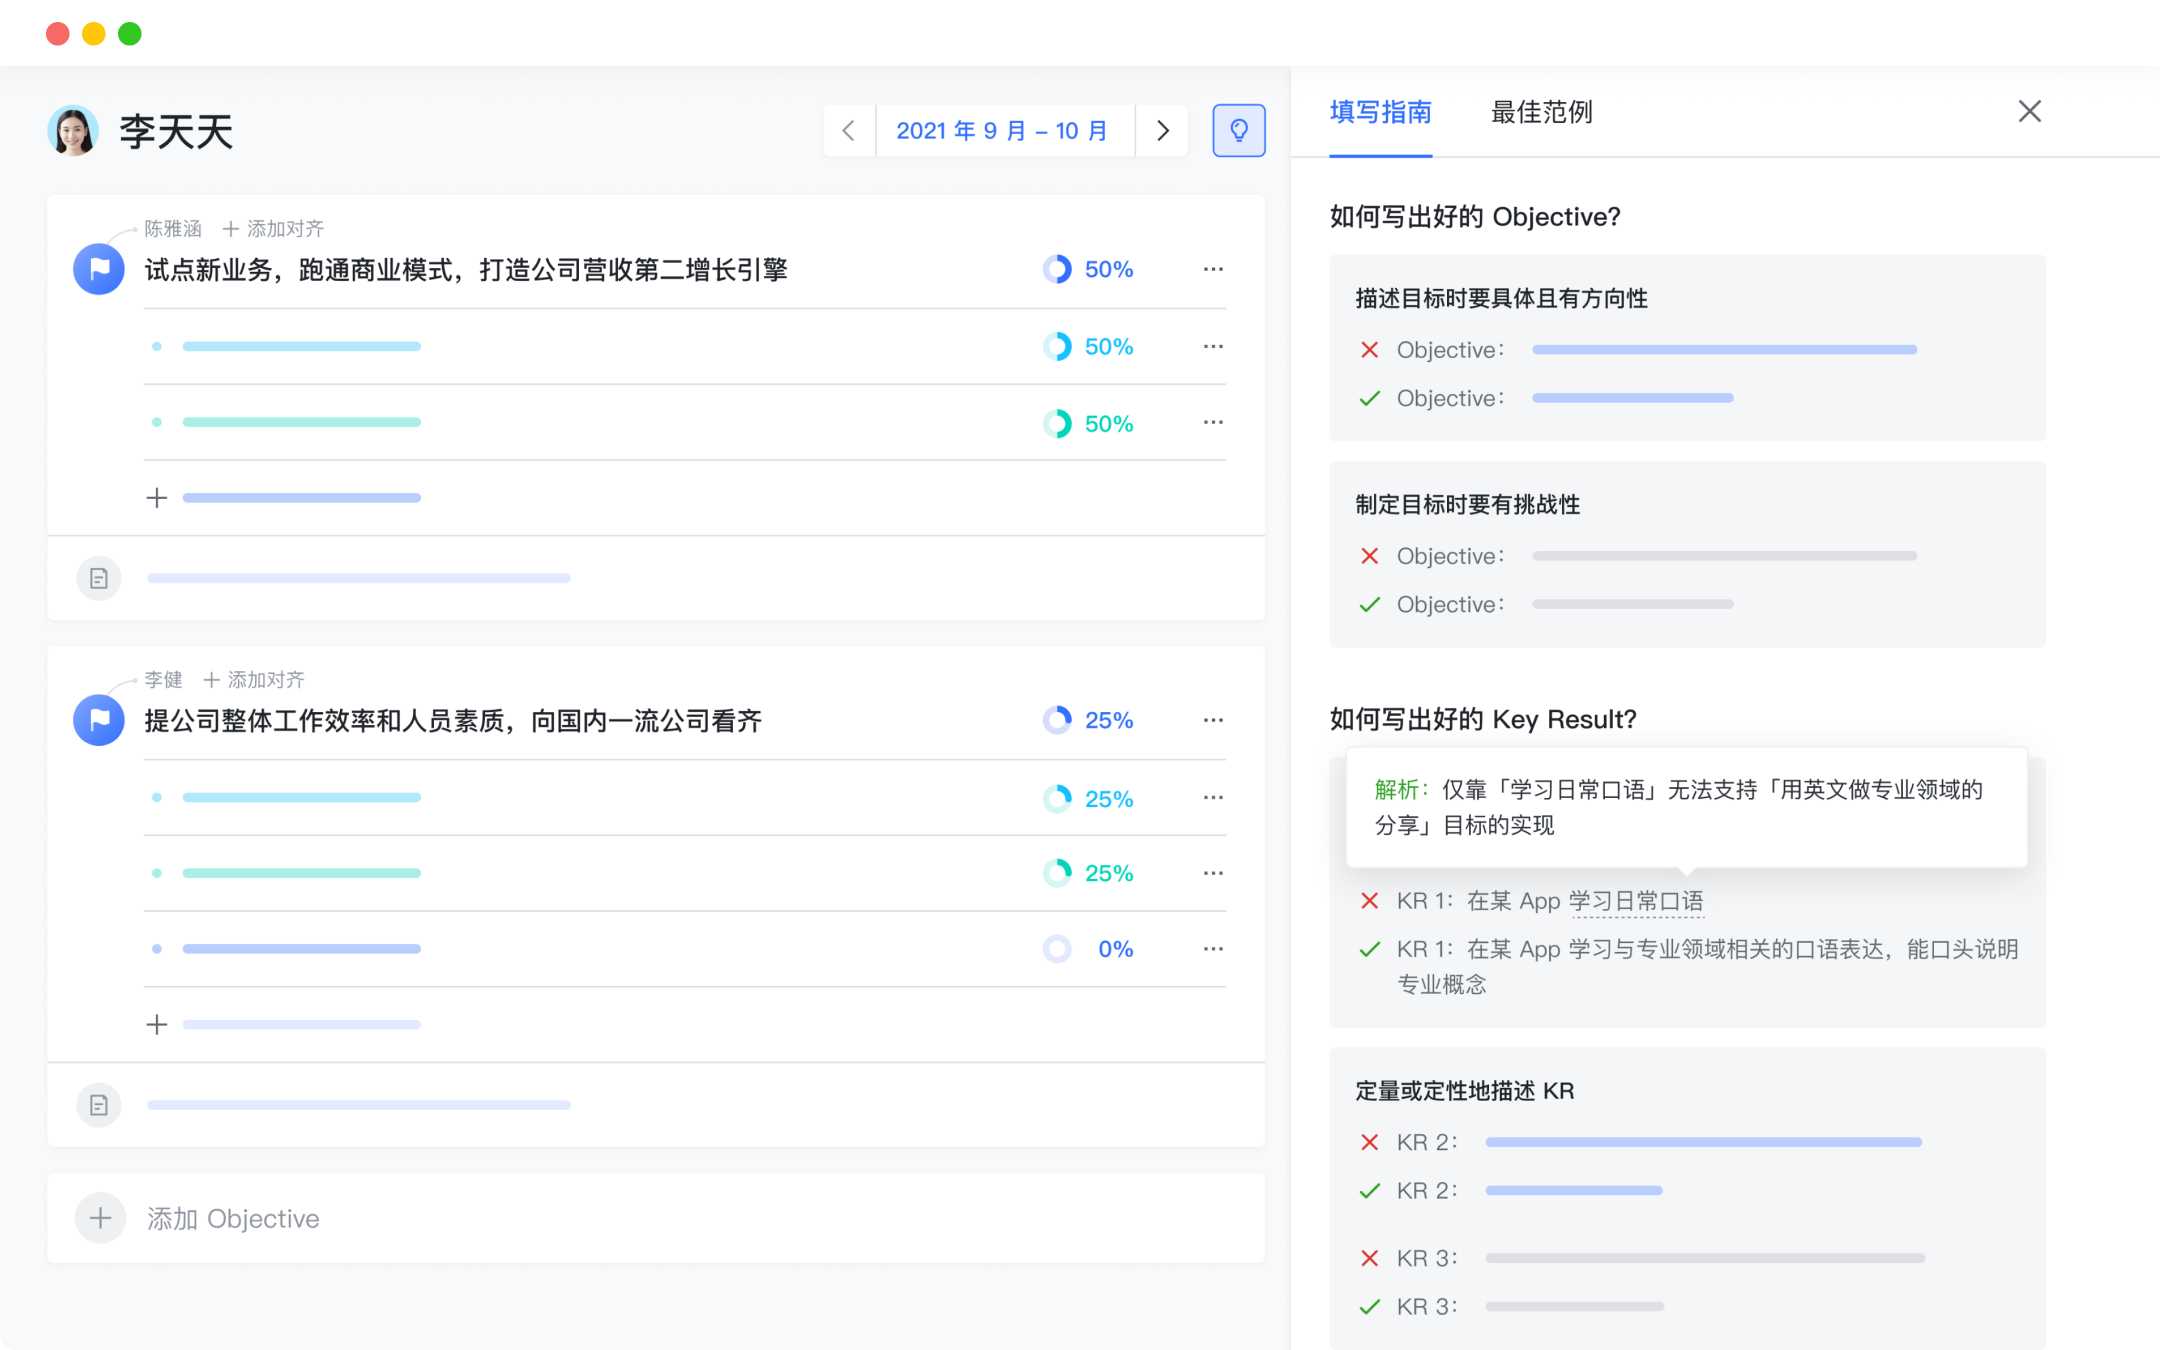This screenshot has height=1350, width=2160.
Task: Switch to the 最佳范例 tab
Action: coord(1541,112)
